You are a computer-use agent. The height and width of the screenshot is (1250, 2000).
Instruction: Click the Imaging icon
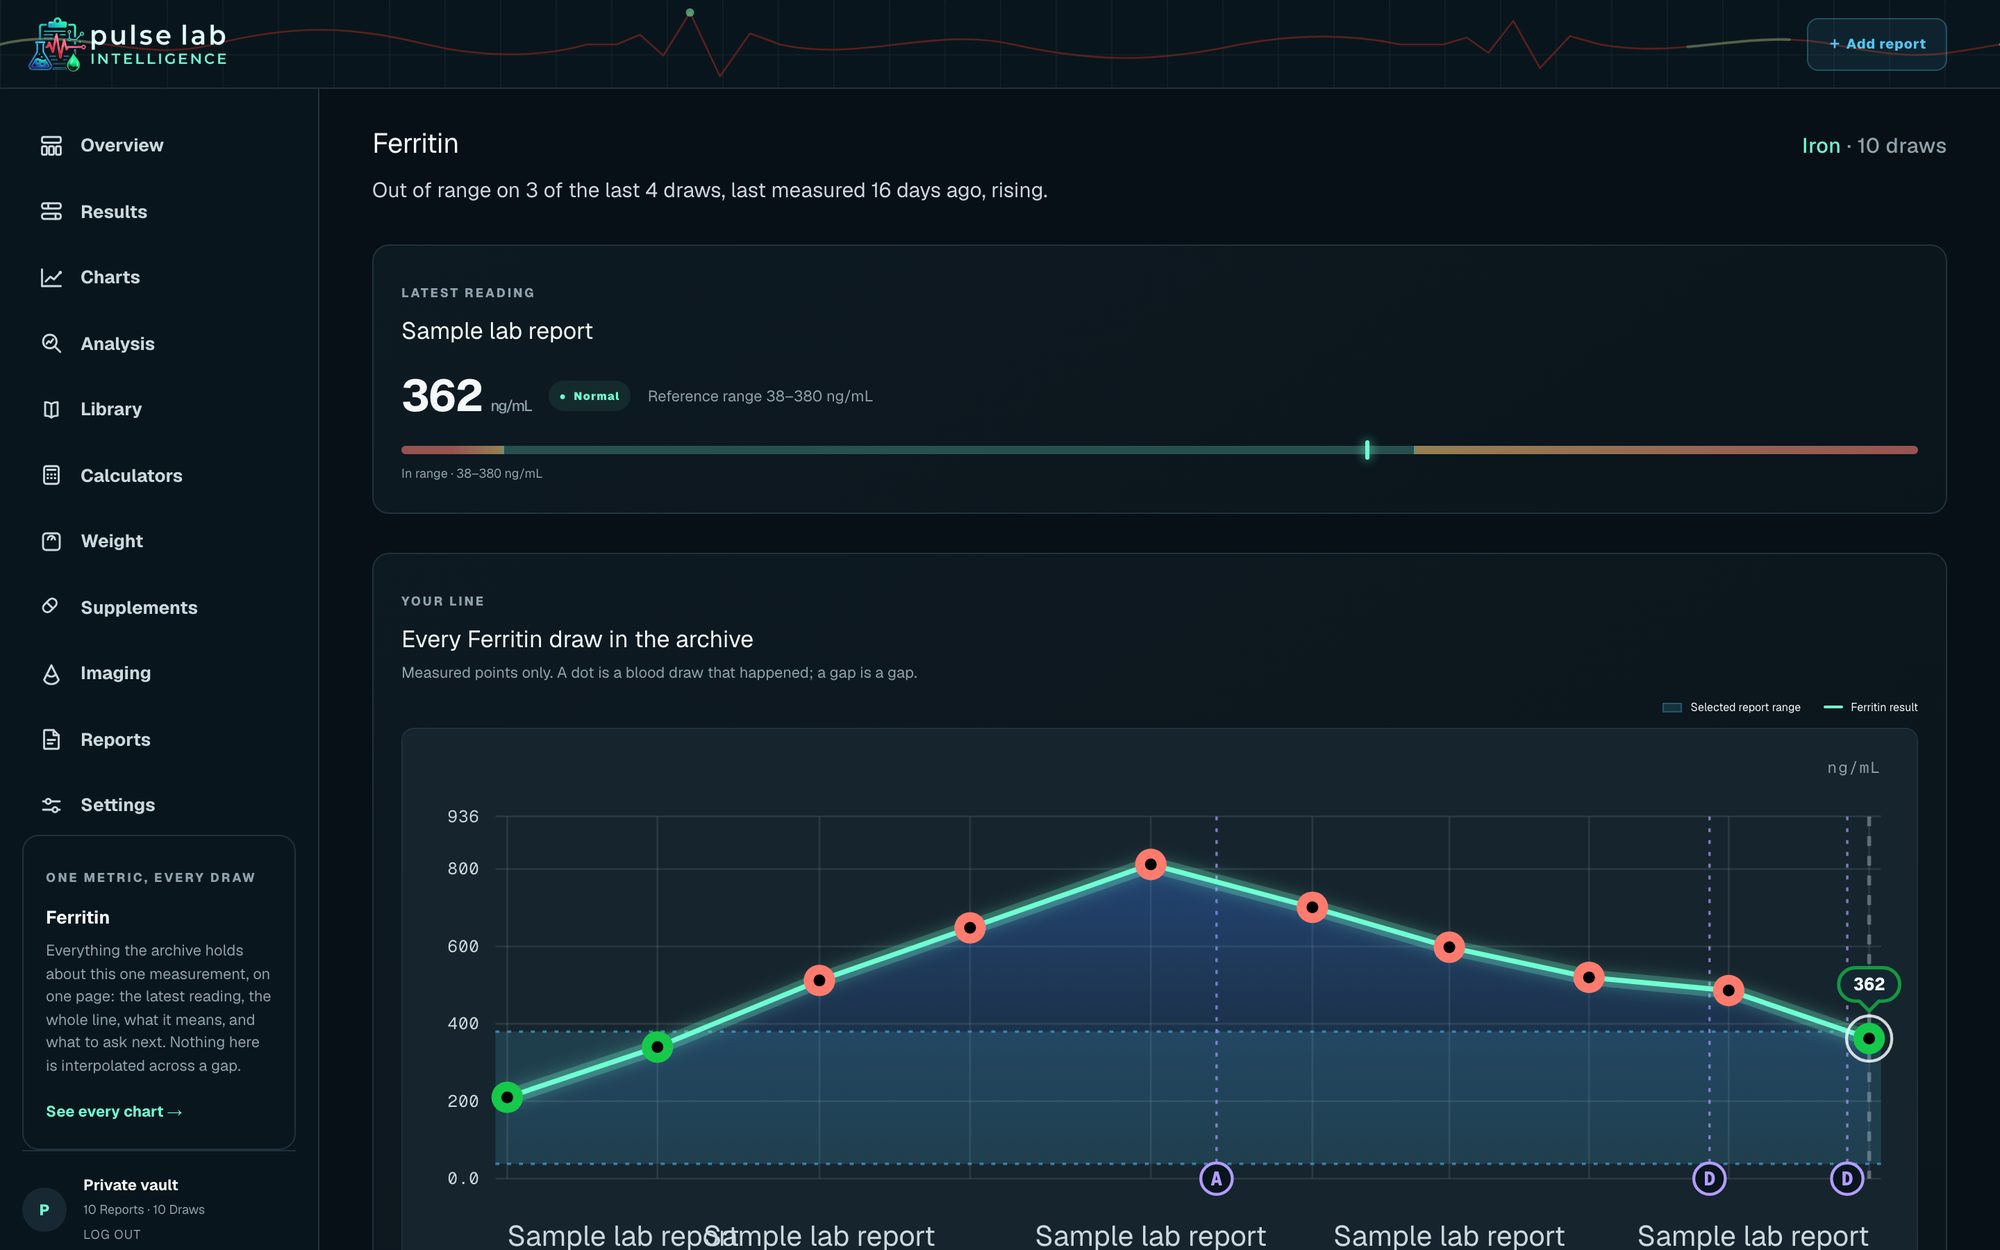point(51,674)
